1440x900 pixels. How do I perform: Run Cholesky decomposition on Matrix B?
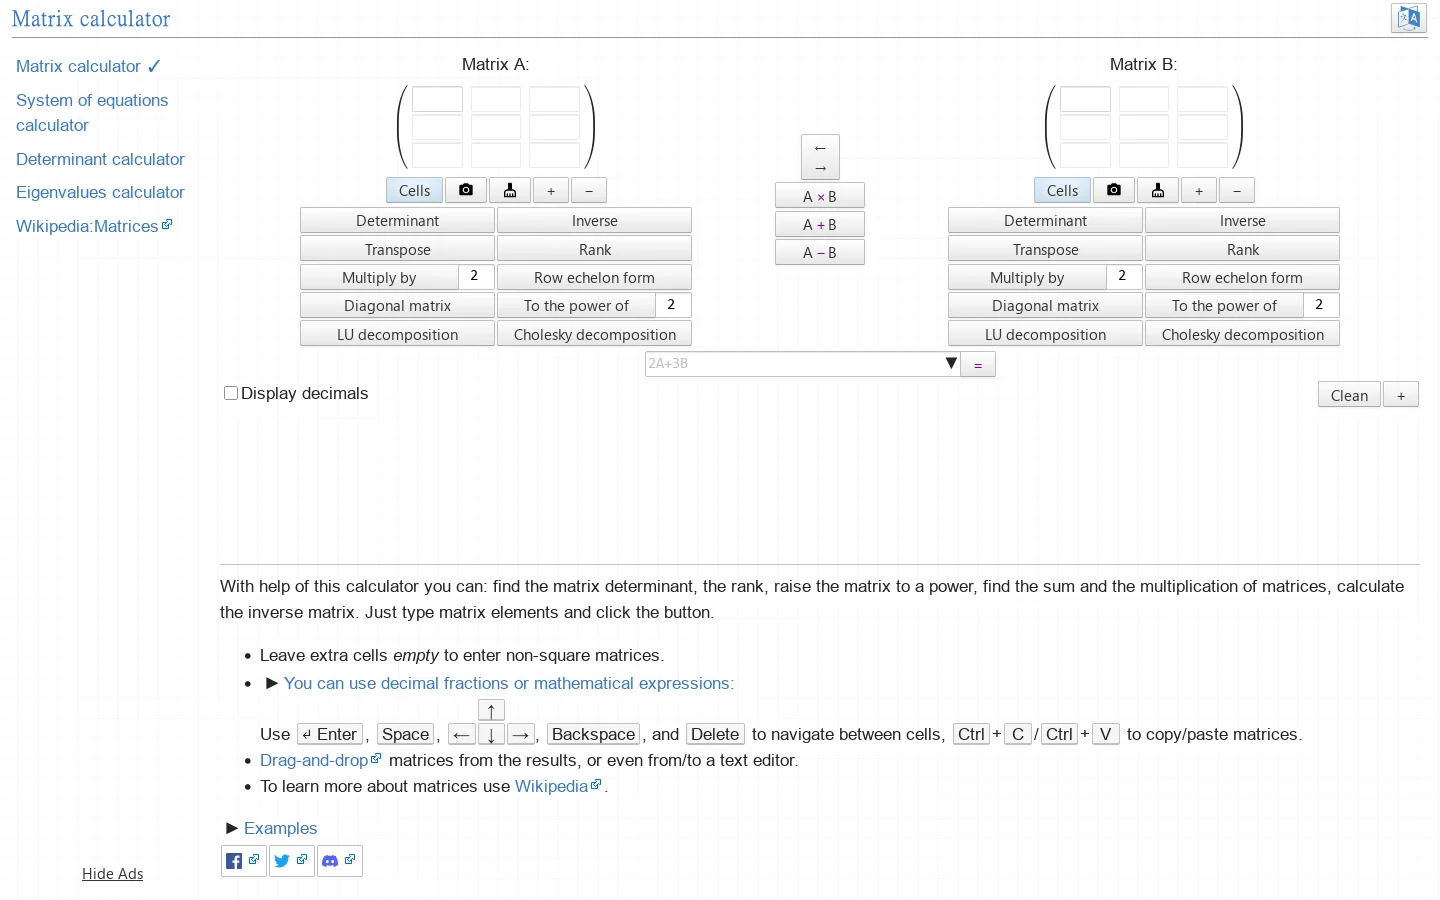coord(1242,334)
